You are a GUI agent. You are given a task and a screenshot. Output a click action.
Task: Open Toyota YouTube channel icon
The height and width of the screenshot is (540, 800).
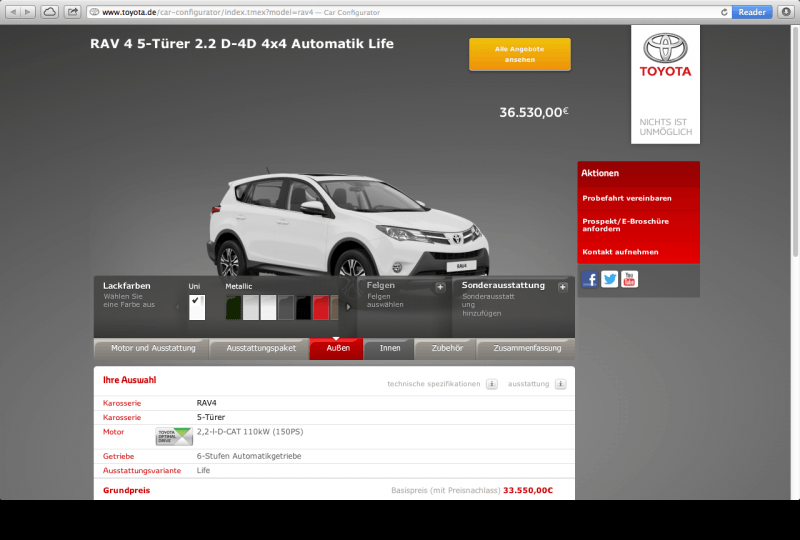629,279
